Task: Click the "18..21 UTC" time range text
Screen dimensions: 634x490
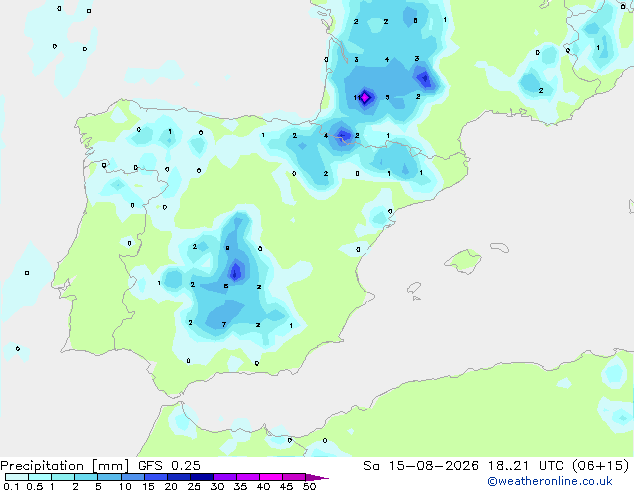Action: click(525, 466)
